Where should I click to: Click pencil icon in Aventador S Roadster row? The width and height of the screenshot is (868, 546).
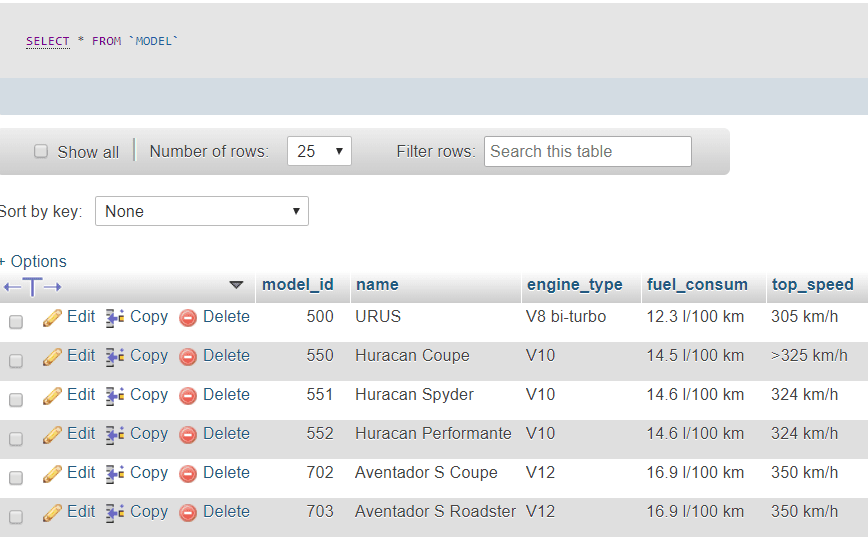pos(52,513)
